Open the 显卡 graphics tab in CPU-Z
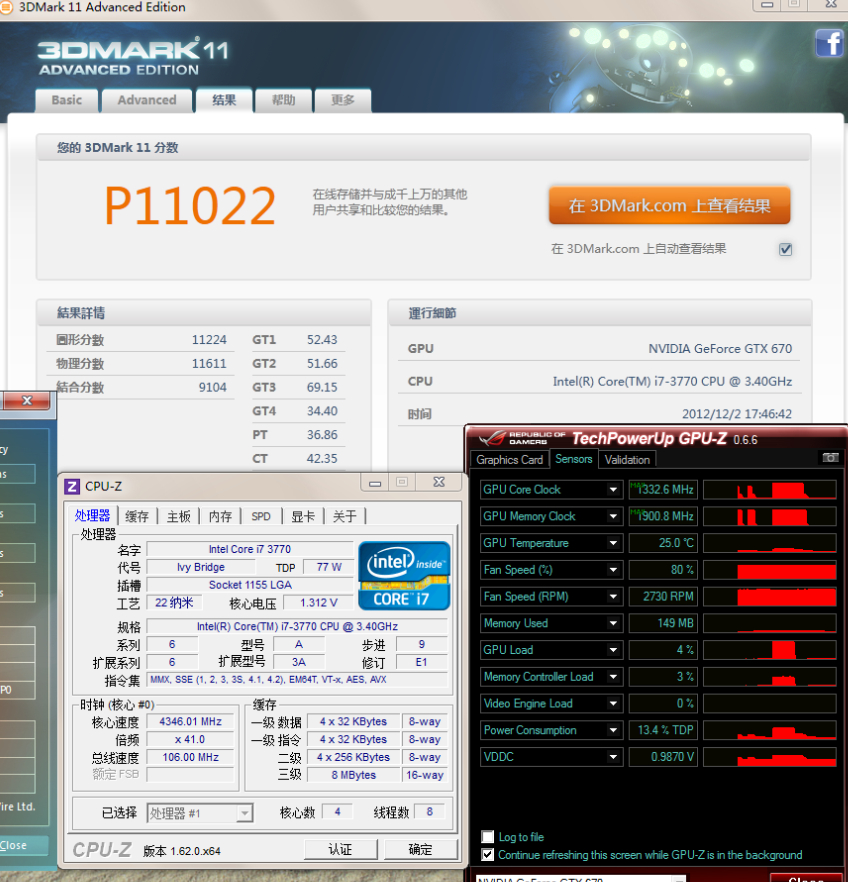 click(303, 516)
